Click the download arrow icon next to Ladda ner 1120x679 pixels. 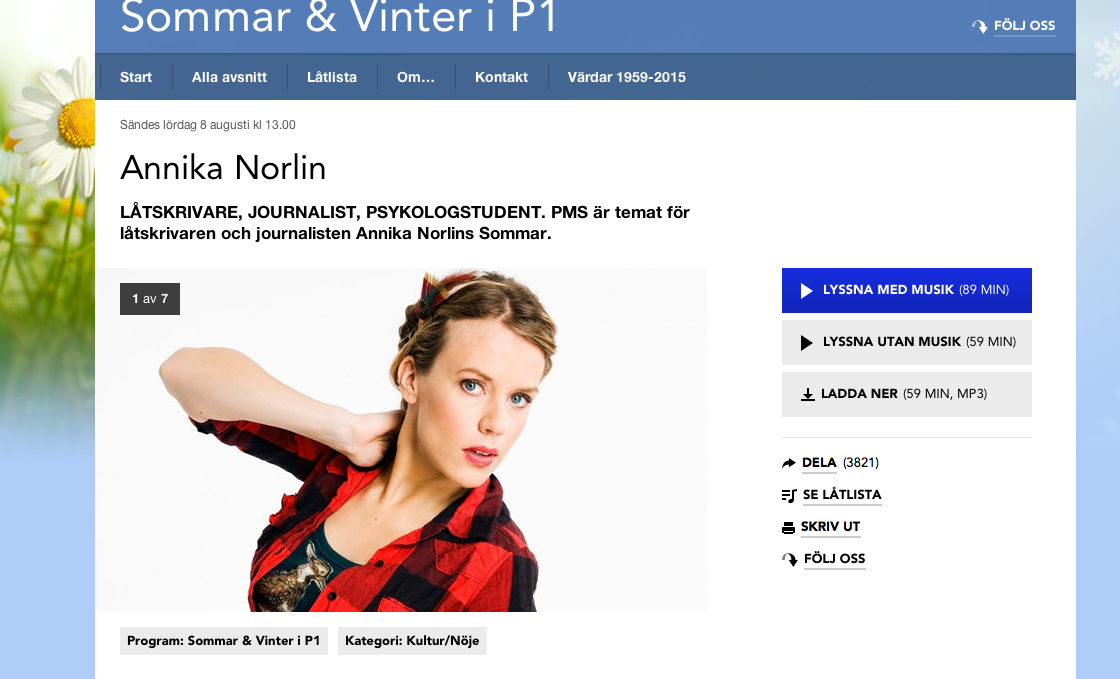(x=808, y=394)
